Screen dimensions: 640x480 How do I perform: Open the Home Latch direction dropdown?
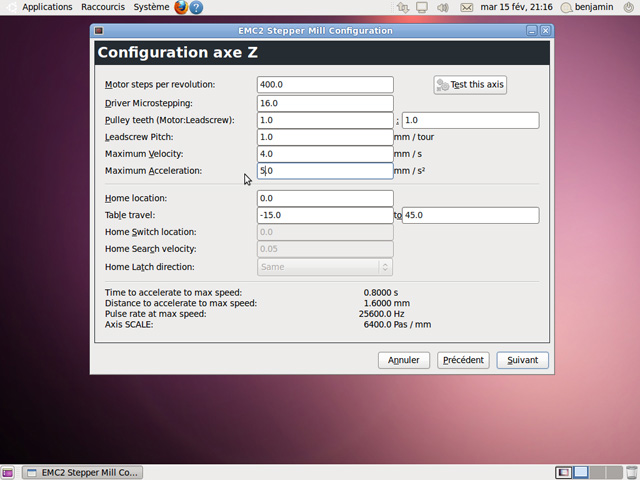point(325,267)
